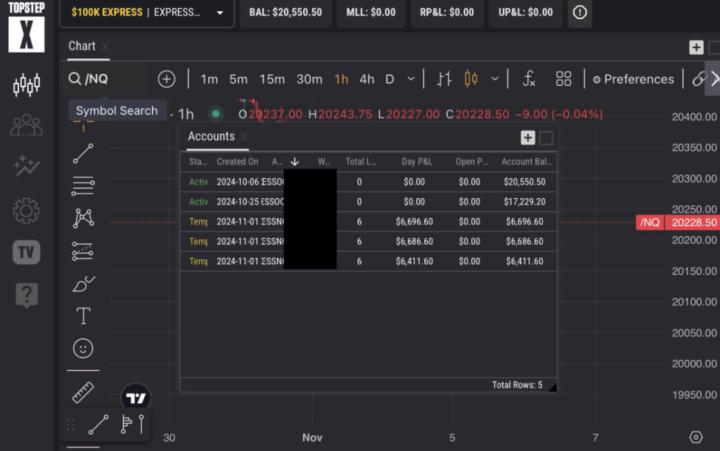
Task: Select the 15m timeframe
Action: (272, 79)
